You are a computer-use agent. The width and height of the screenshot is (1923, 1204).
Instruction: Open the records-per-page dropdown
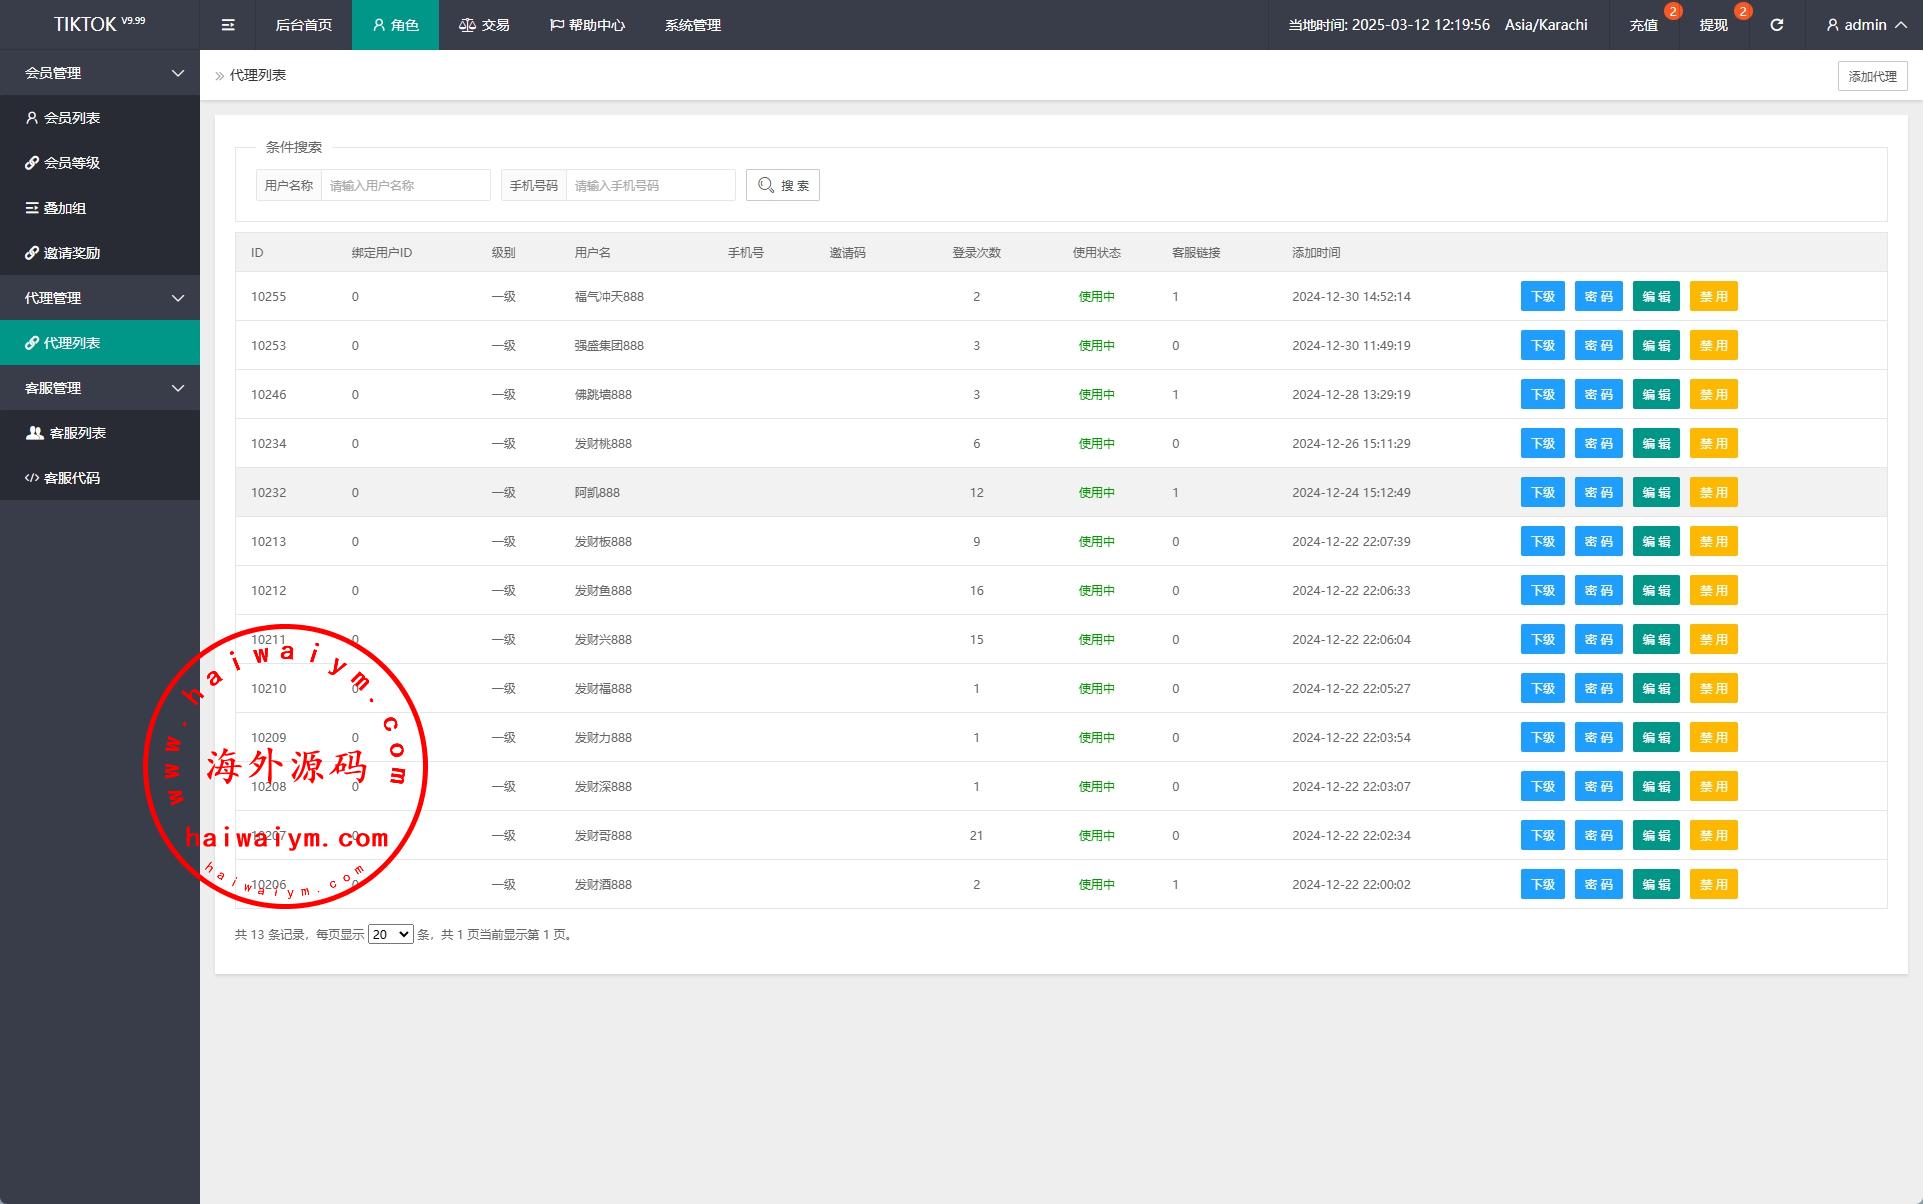click(390, 934)
